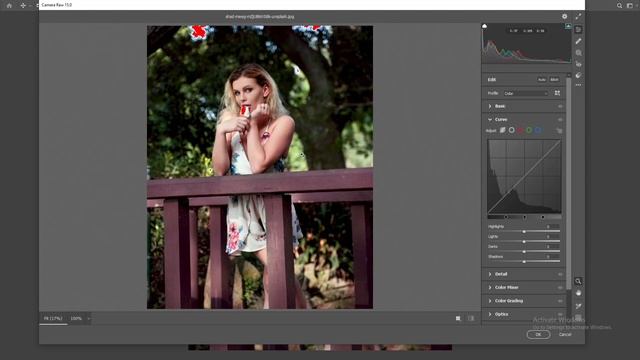Image resolution: width=640 pixels, height=360 pixels.
Task: Click Photoshop workspace switcher icon at top right
Action: 630,6
